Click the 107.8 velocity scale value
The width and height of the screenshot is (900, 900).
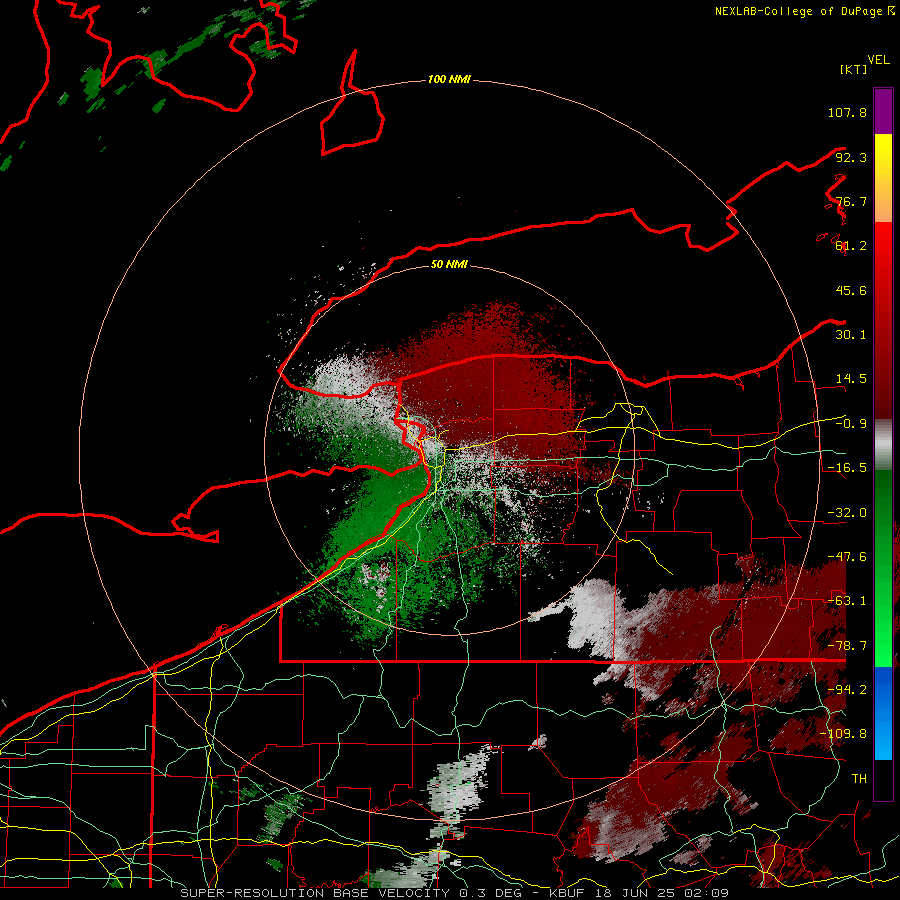coord(847,112)
